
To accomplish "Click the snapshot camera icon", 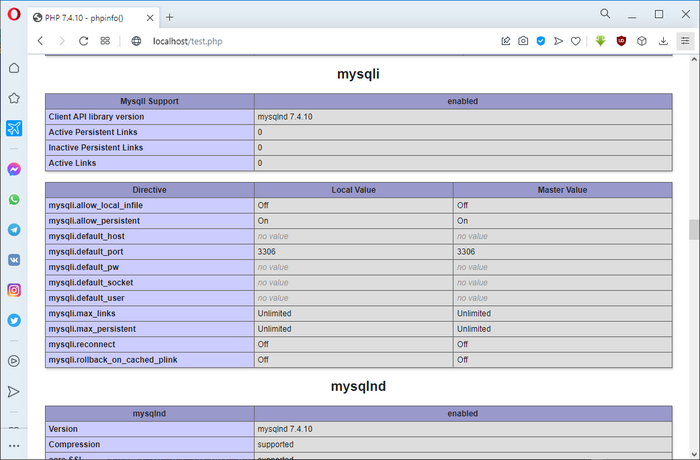I will tap(523, 41).
